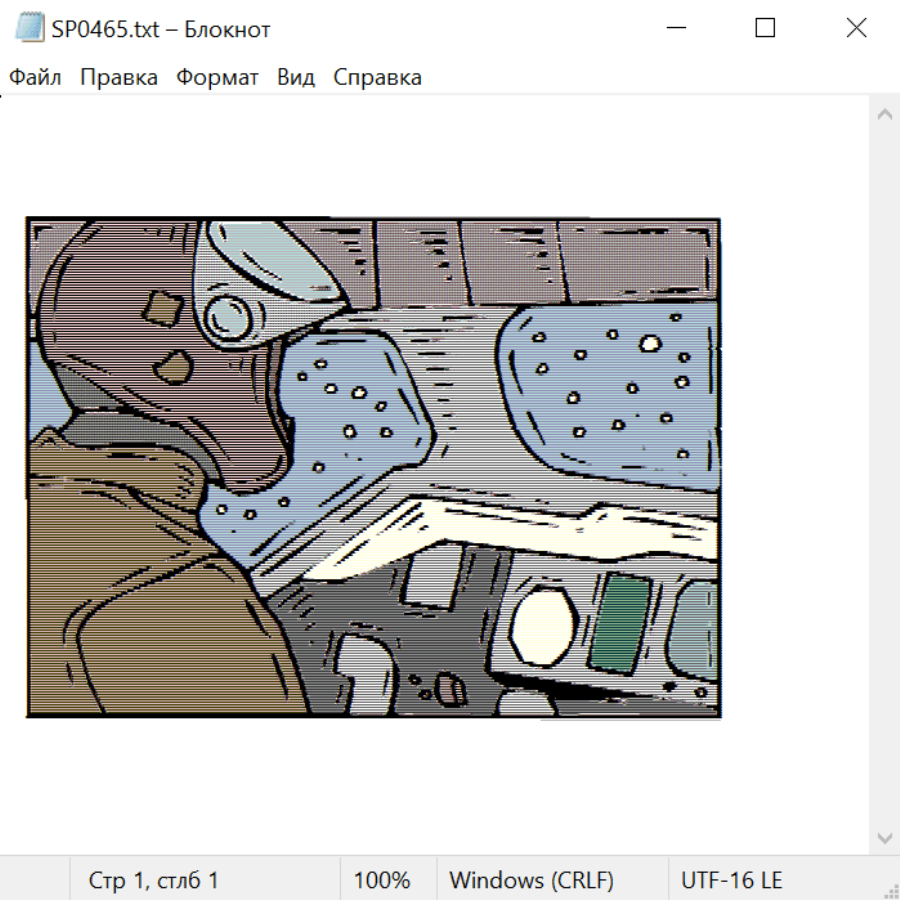Screen dimensions: 900x900
Task: Maximize the Notepad window
Action: click(765, 29)
